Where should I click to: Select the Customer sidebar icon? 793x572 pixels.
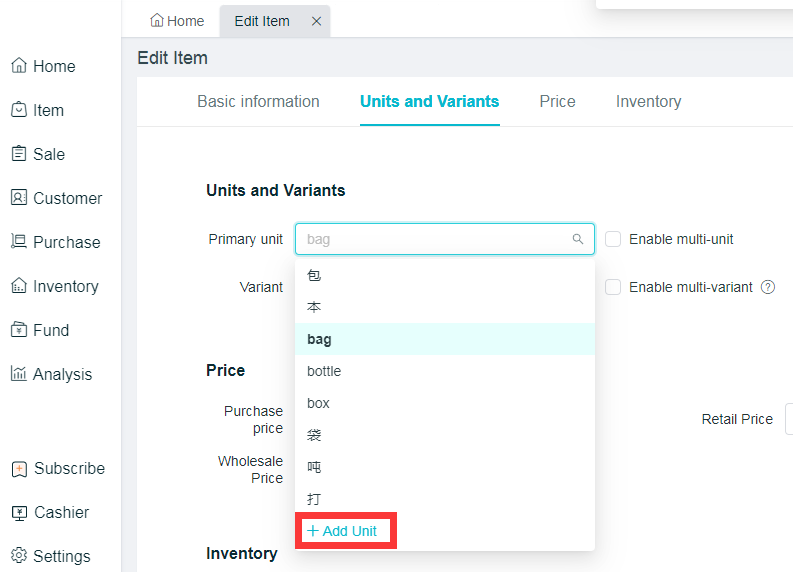coord(18,198)
